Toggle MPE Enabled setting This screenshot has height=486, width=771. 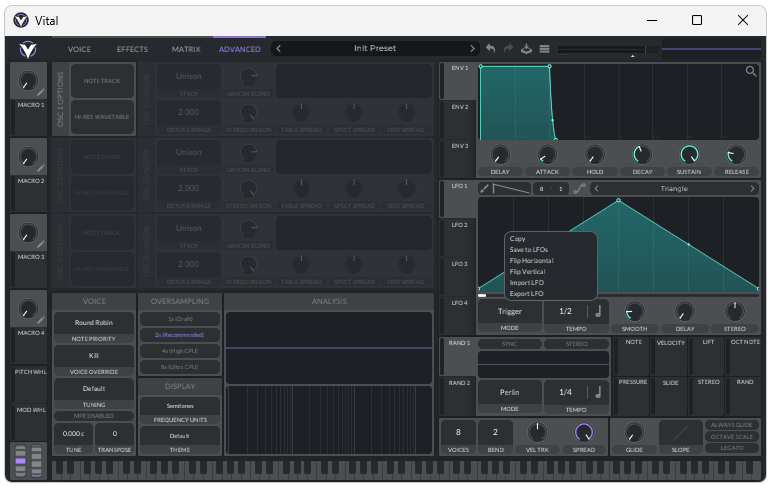[93, 415]
